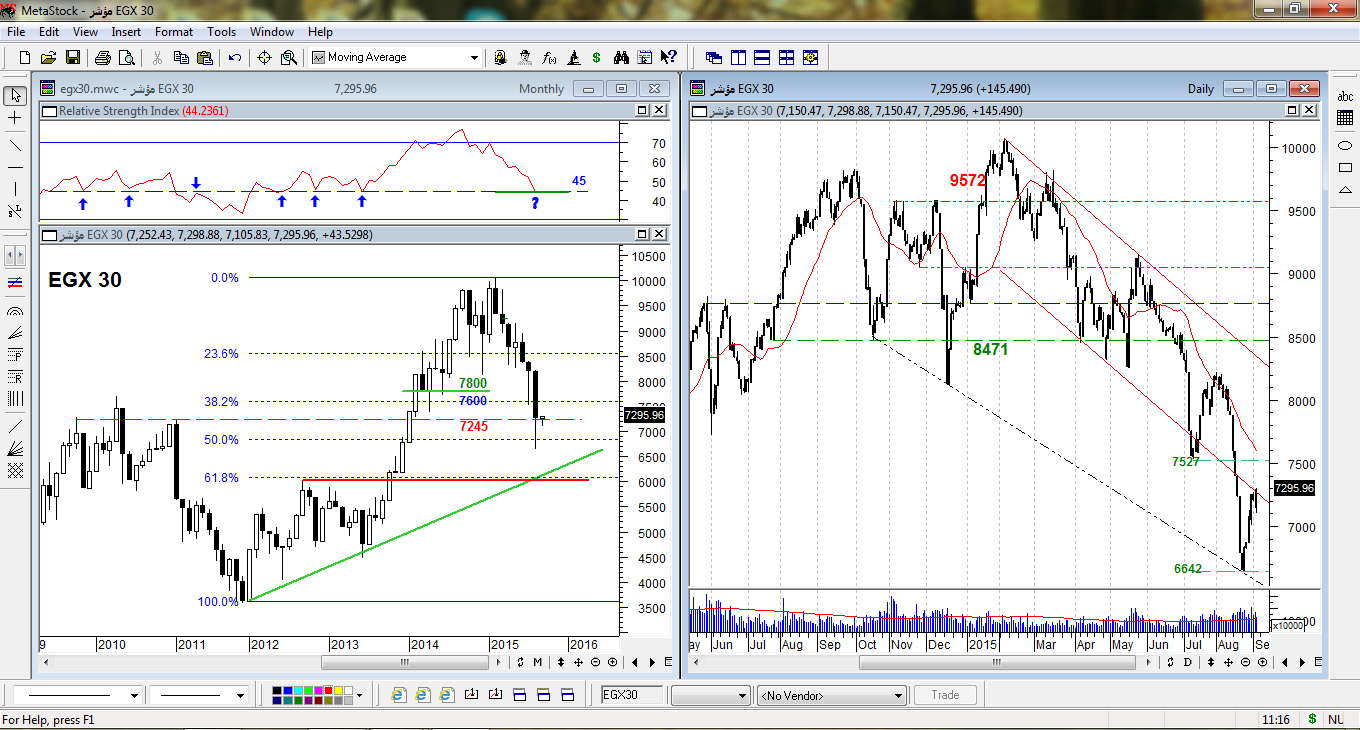Select the Fibonacci fan lines tool
This screenshot has width=1360, height=730.
(x=15, y=334)
